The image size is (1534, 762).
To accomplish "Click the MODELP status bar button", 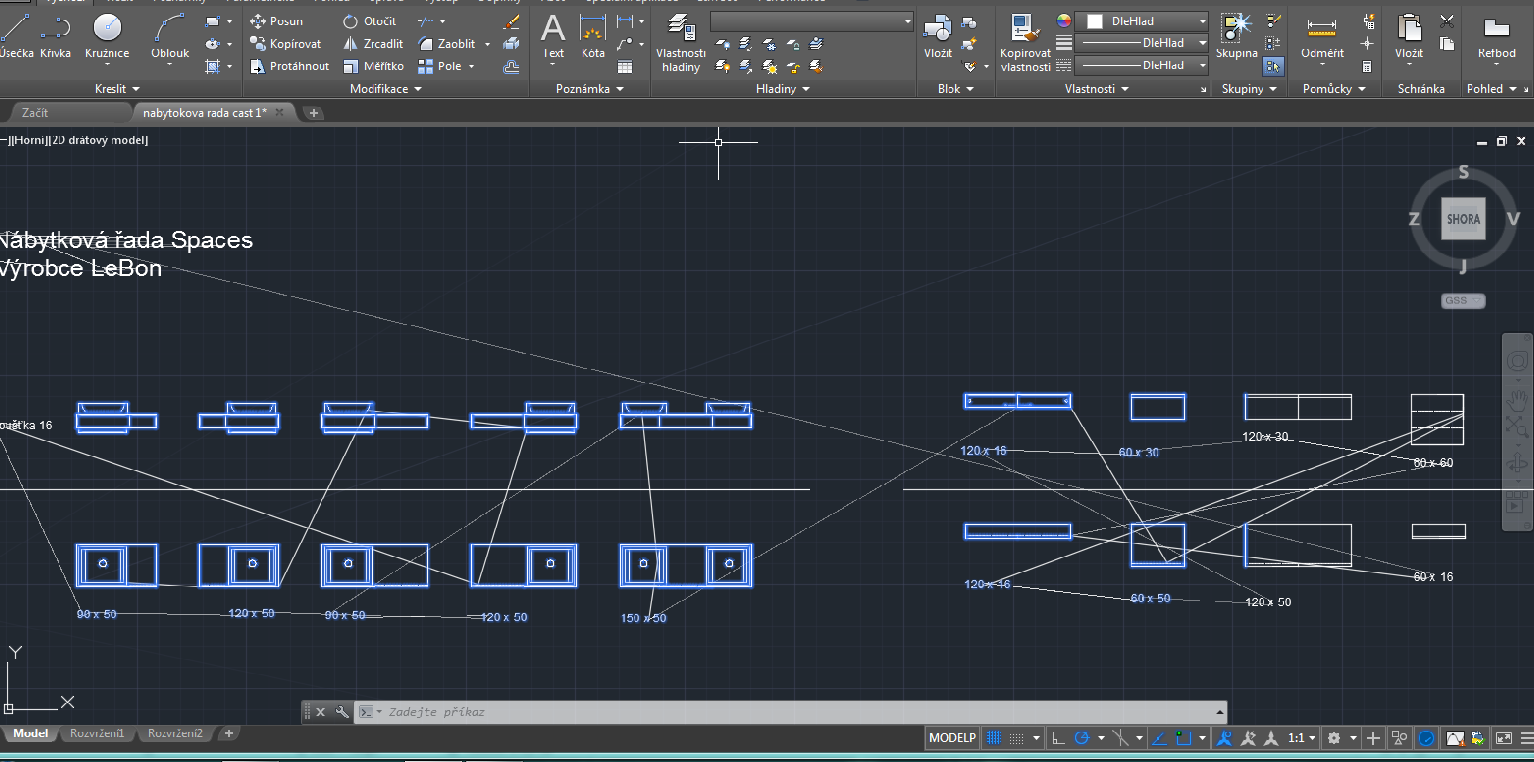I will click(952, 738).
